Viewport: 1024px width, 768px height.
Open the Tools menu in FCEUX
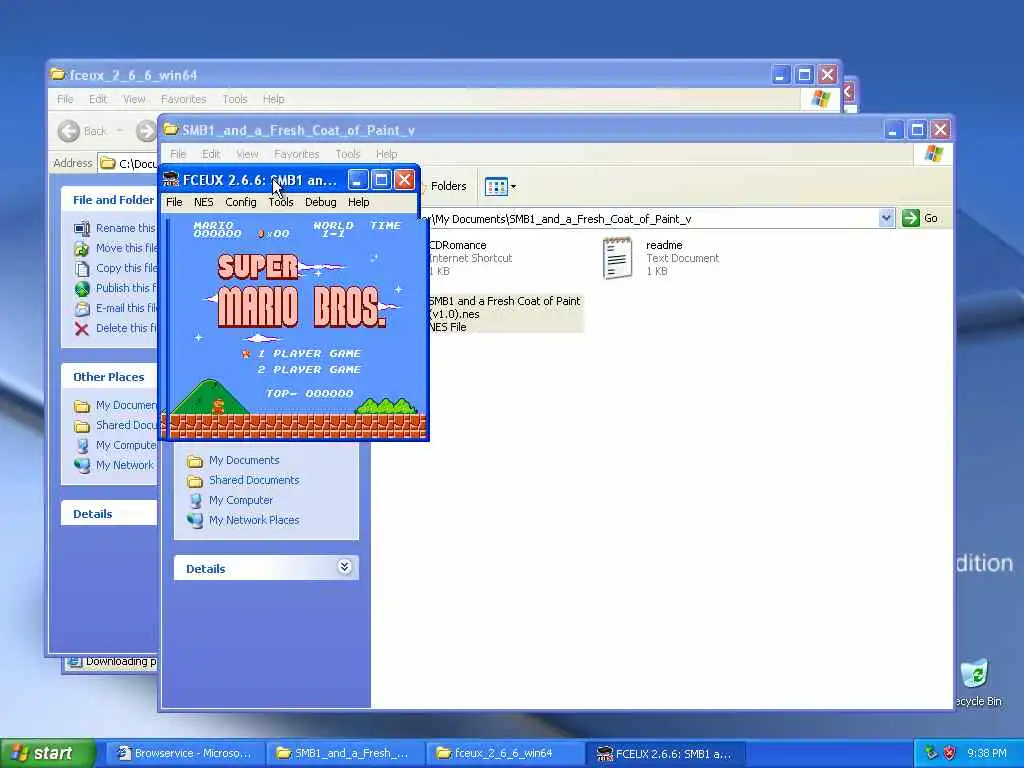(281, 202)
